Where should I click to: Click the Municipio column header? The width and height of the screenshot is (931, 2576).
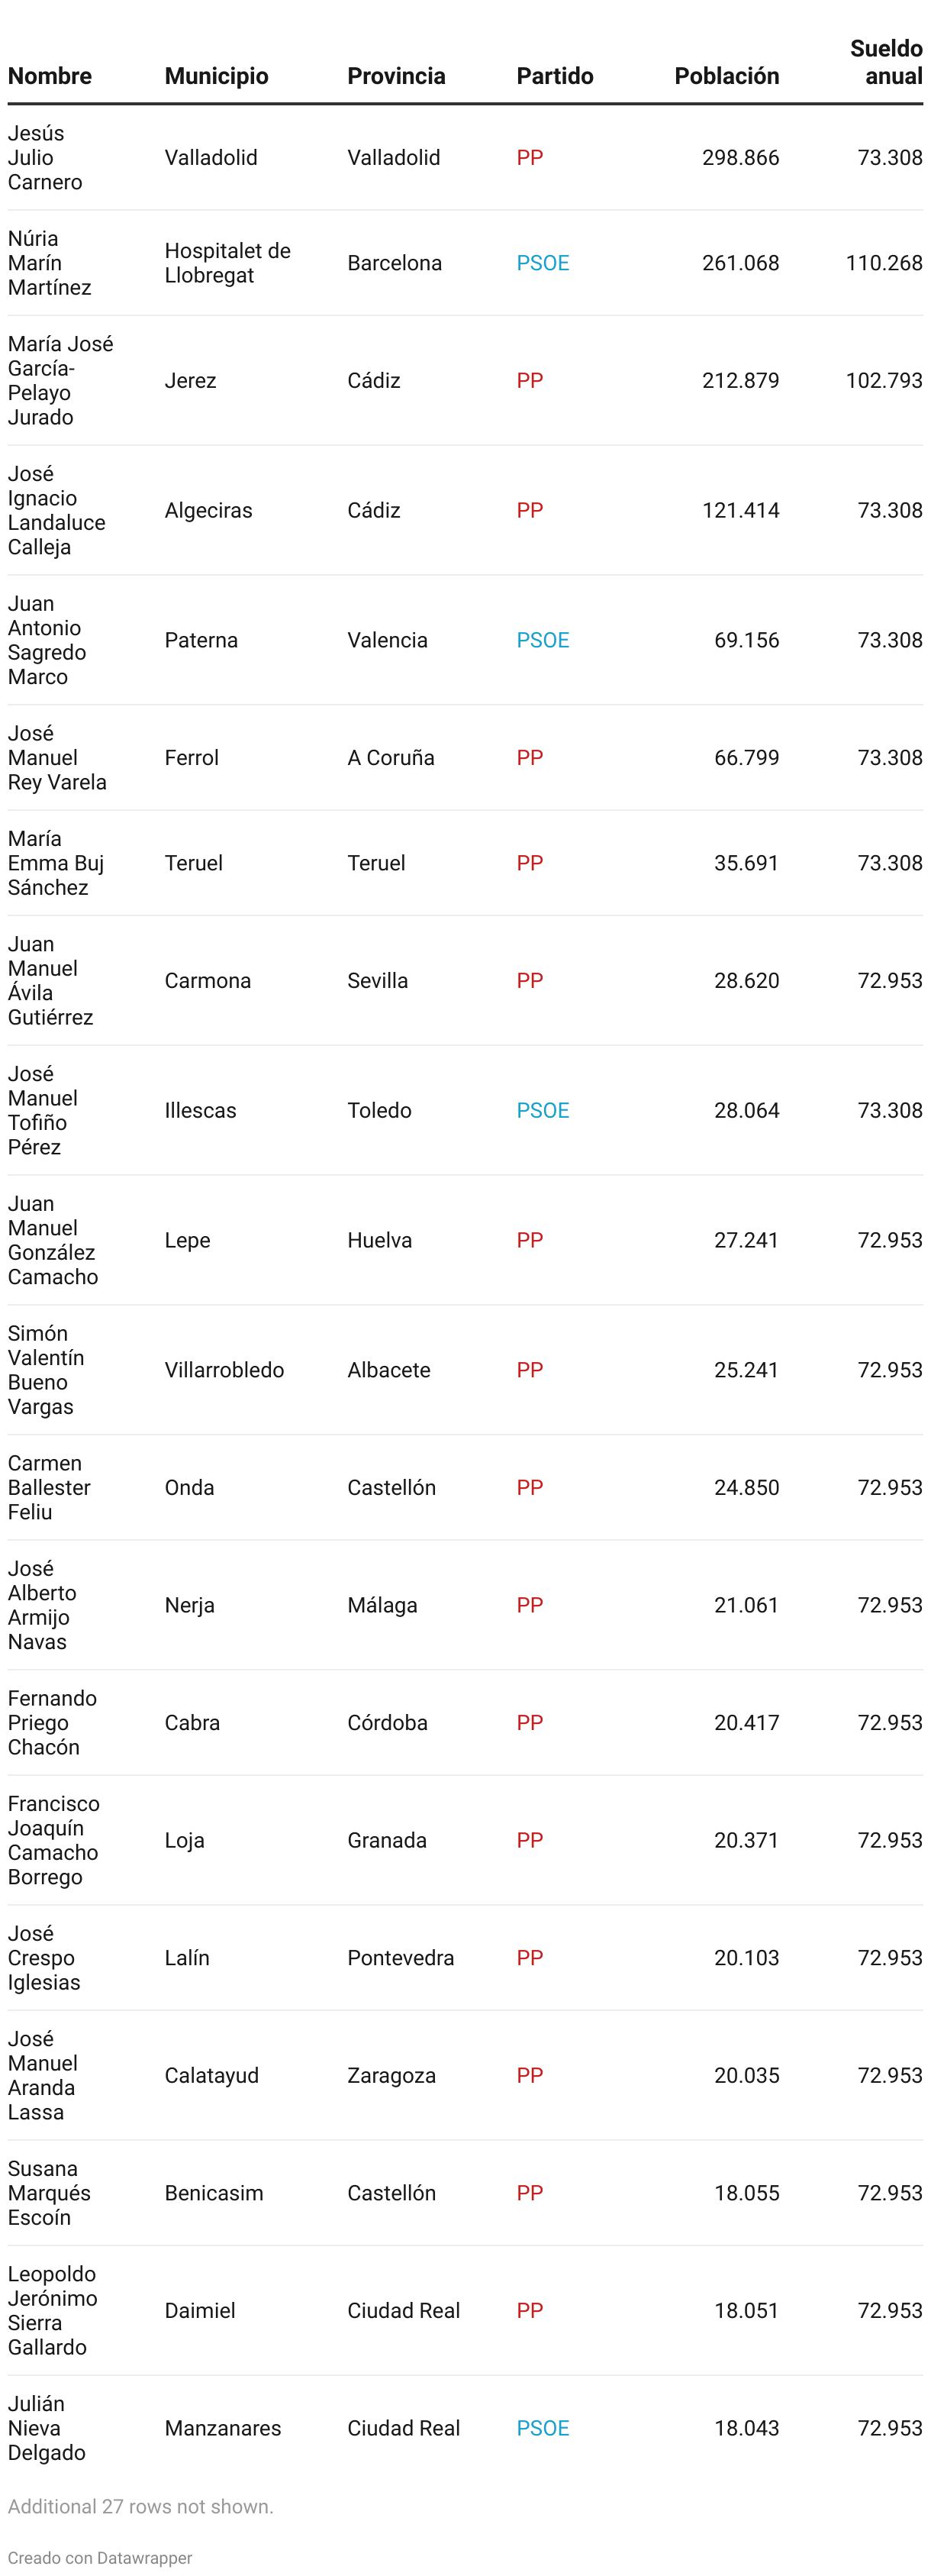pos(217,76)
